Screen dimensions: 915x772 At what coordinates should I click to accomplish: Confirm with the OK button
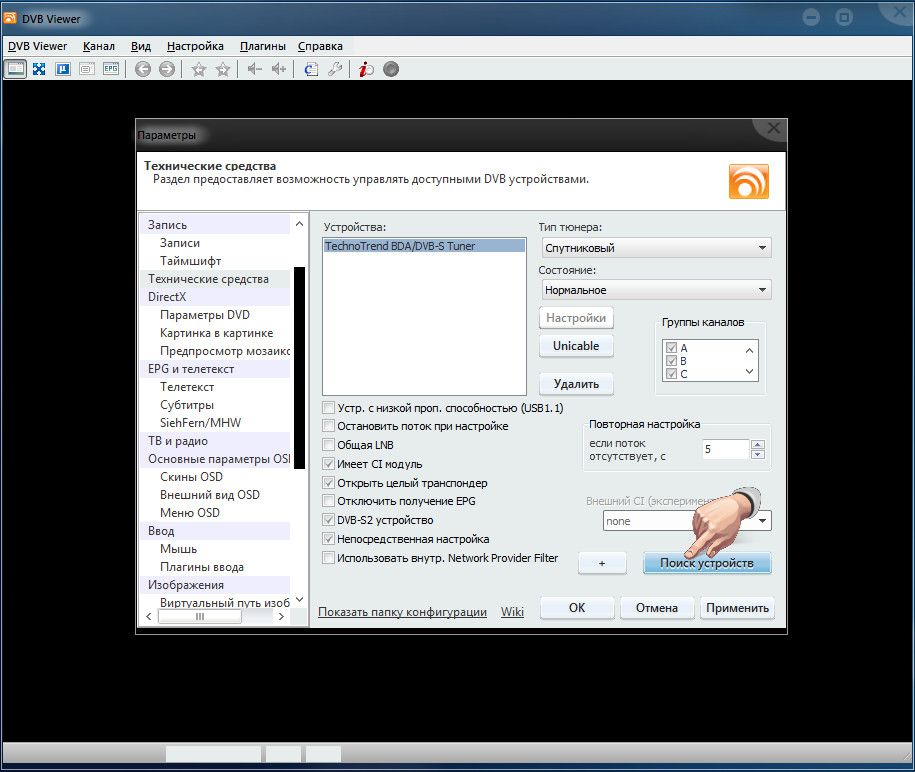click(x=577, y=608)
